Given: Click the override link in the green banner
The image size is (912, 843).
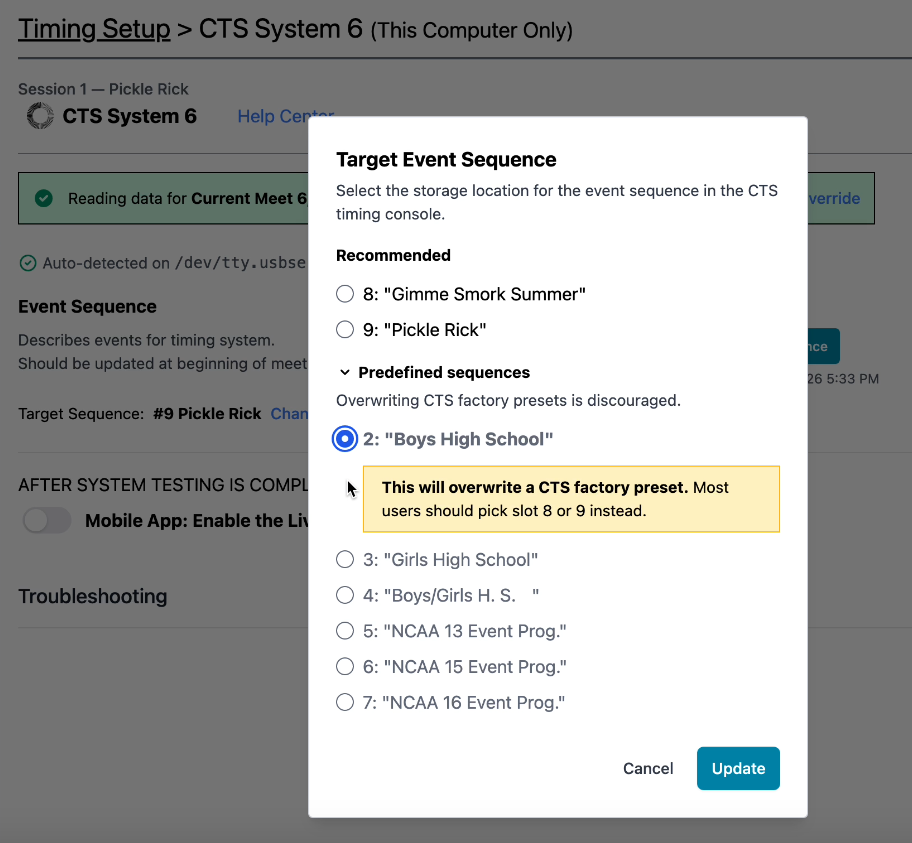Looking at the screenshot, I should click(x=833, y=198).
